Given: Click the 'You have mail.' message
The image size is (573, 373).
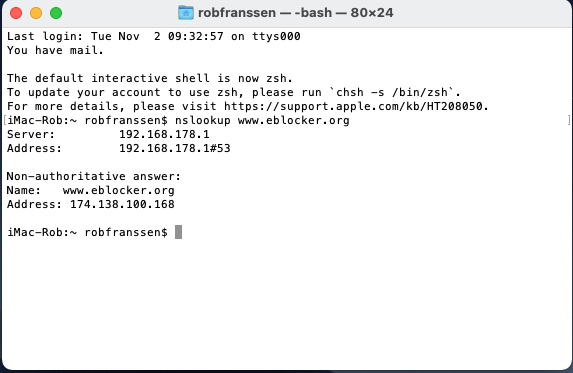Looking at the screenshot, I should coord(56,50).
